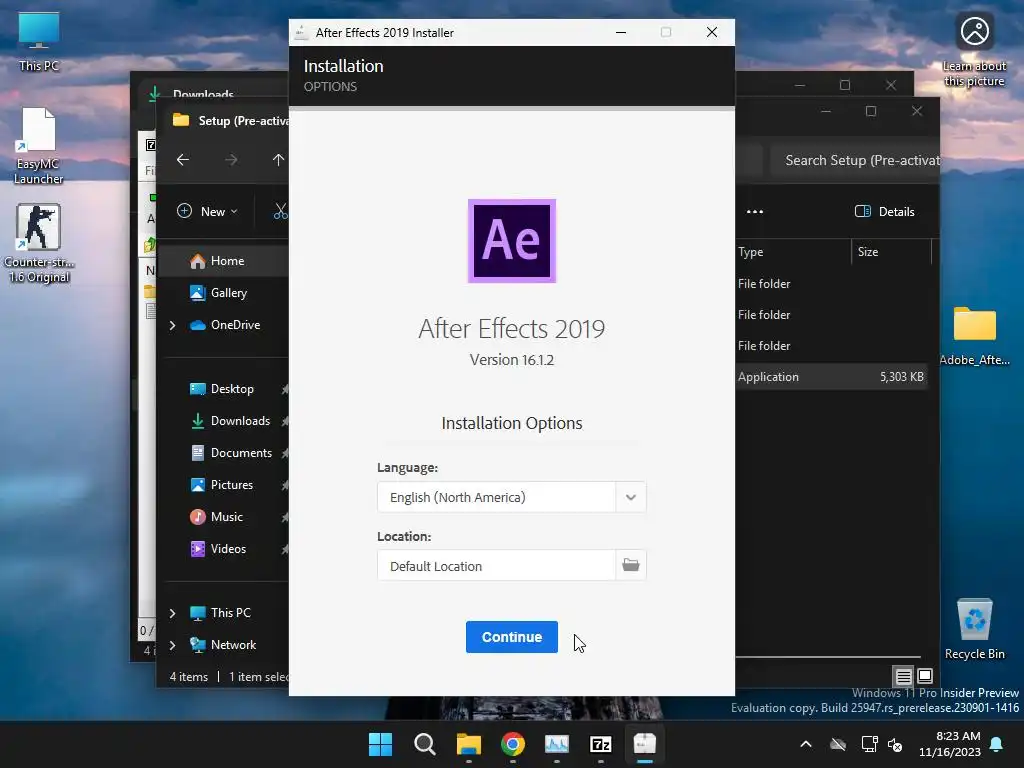Toggle the Details pane button
The width and height of the screenshot is (1024, 768).
coord(885,211)
